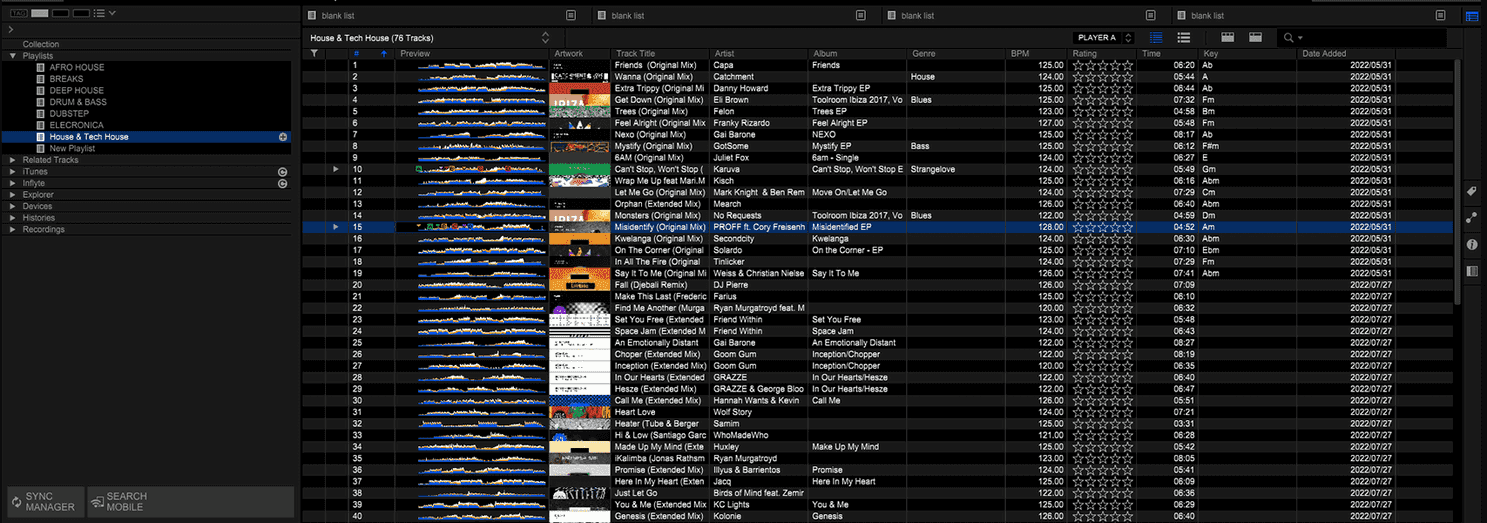Click the track list vertical scrollbar
The height and width of the screenshot is (523, 1487).
[x=1458, y=180]
